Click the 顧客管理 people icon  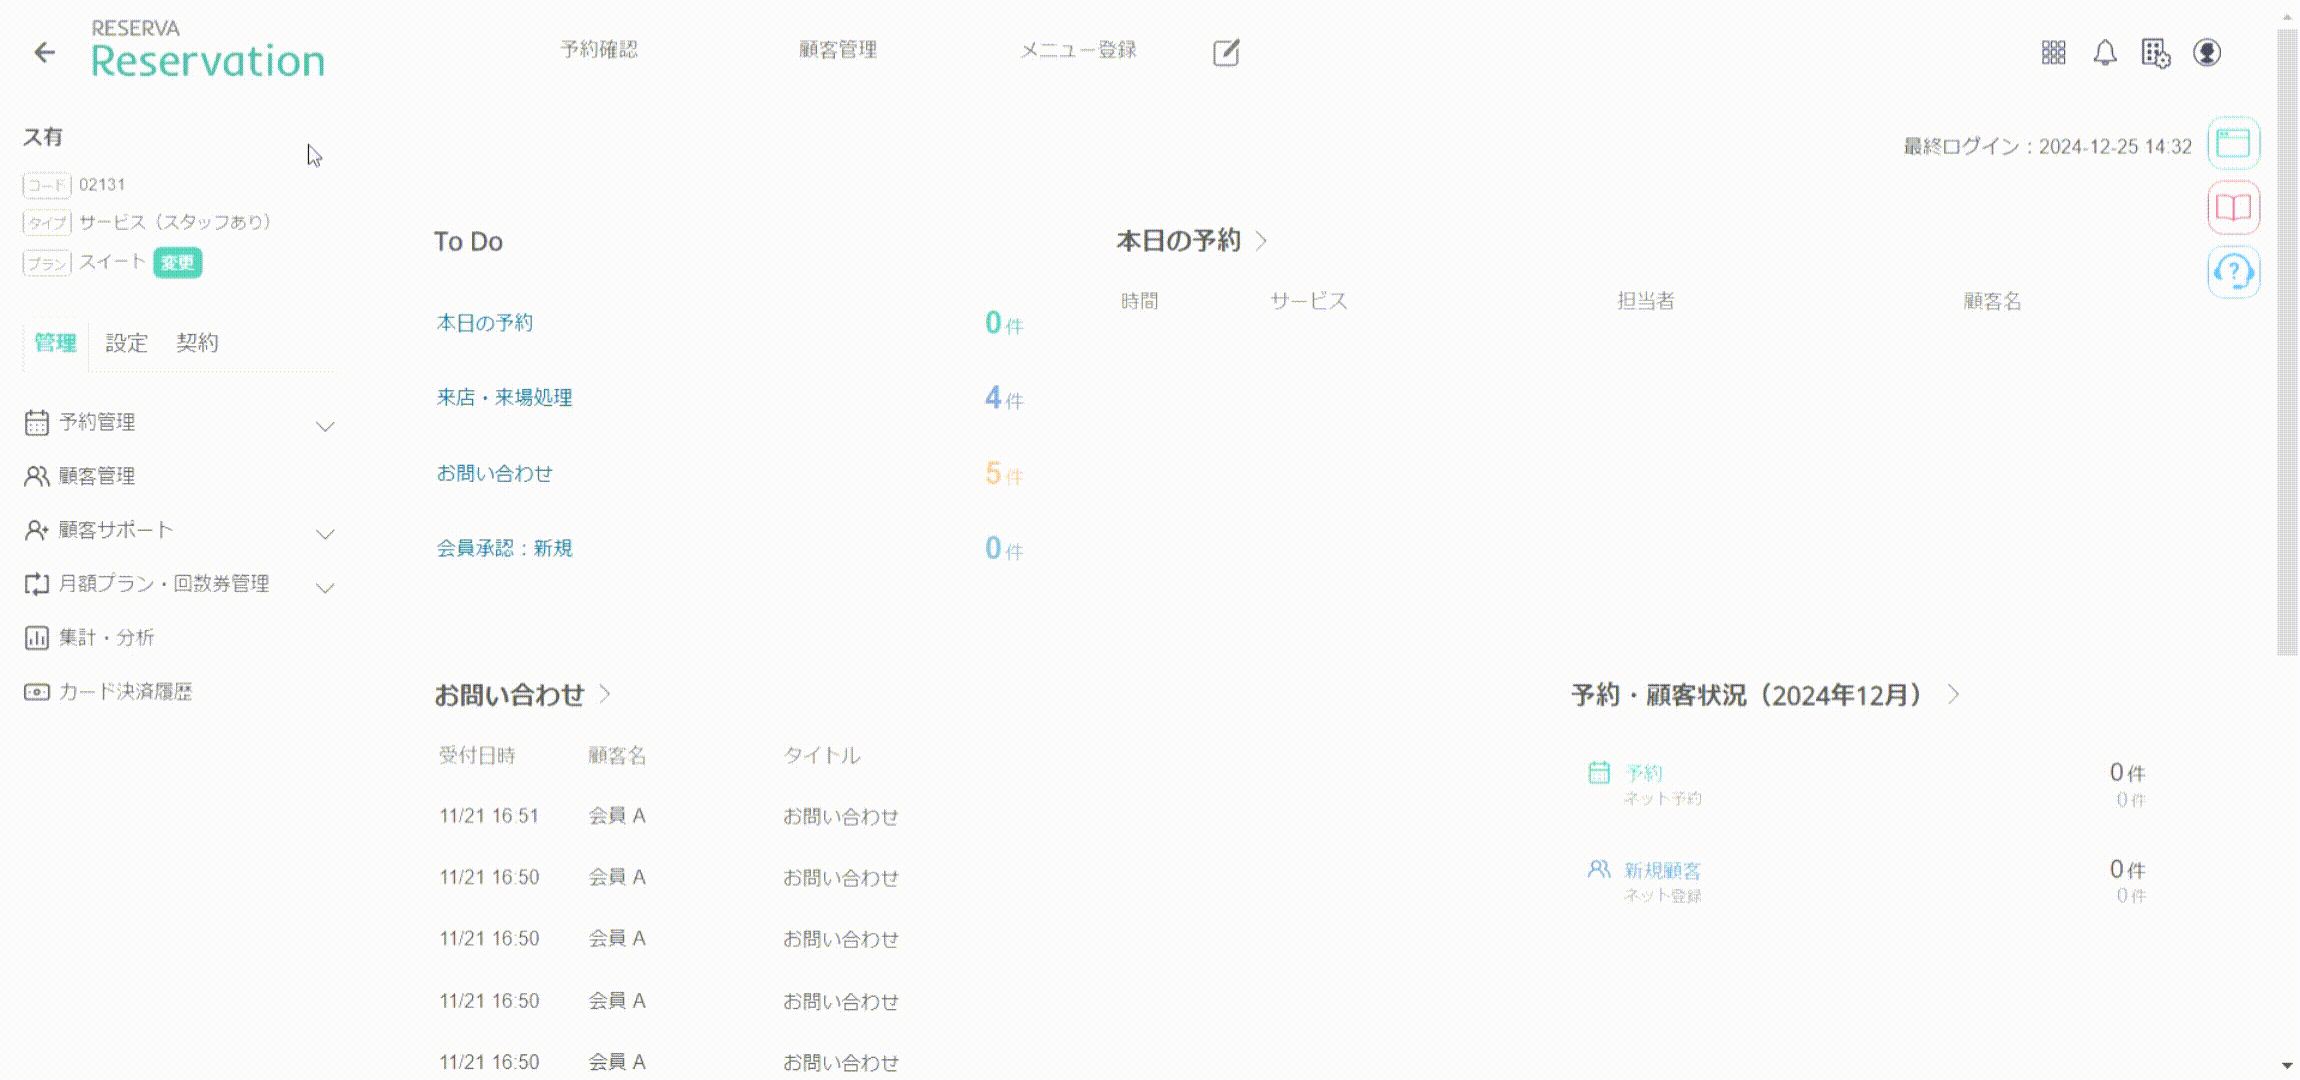[37, 476]
